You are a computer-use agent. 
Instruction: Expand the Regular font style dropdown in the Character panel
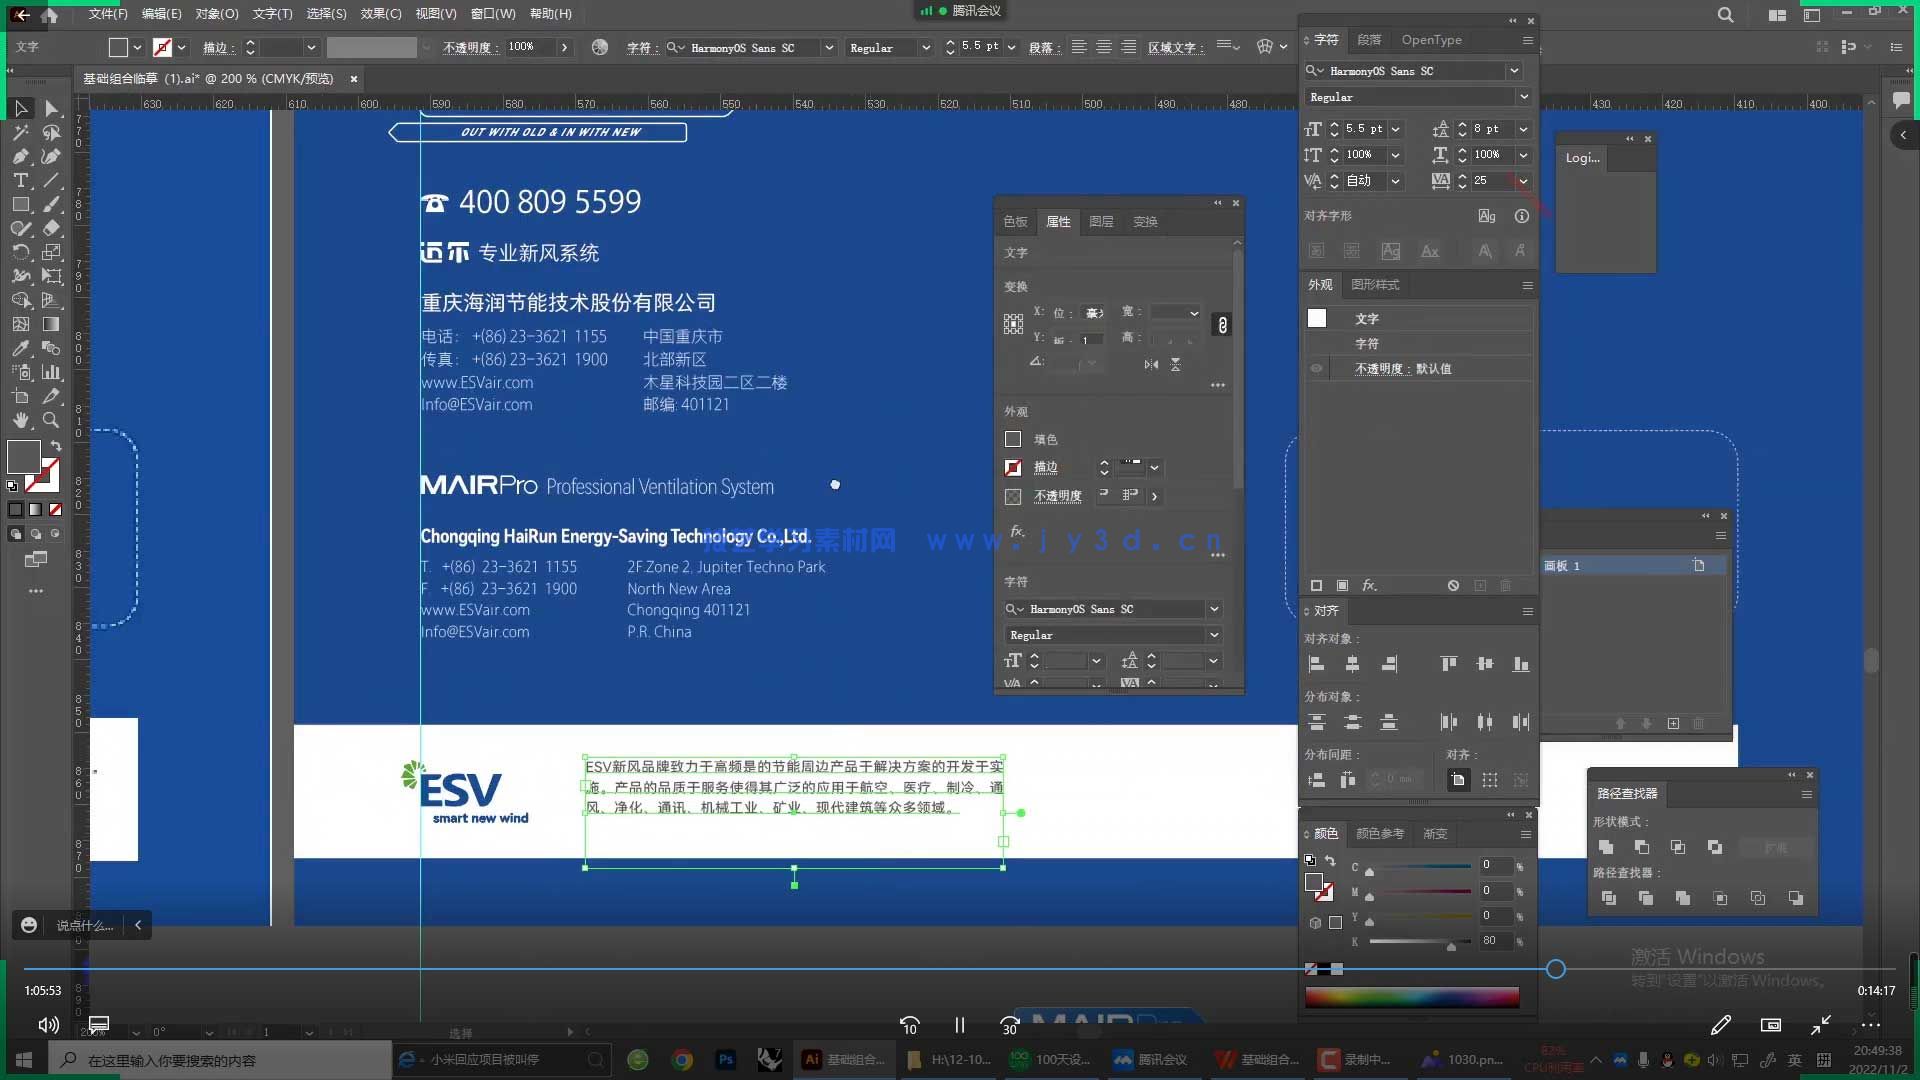(1523, 97)
